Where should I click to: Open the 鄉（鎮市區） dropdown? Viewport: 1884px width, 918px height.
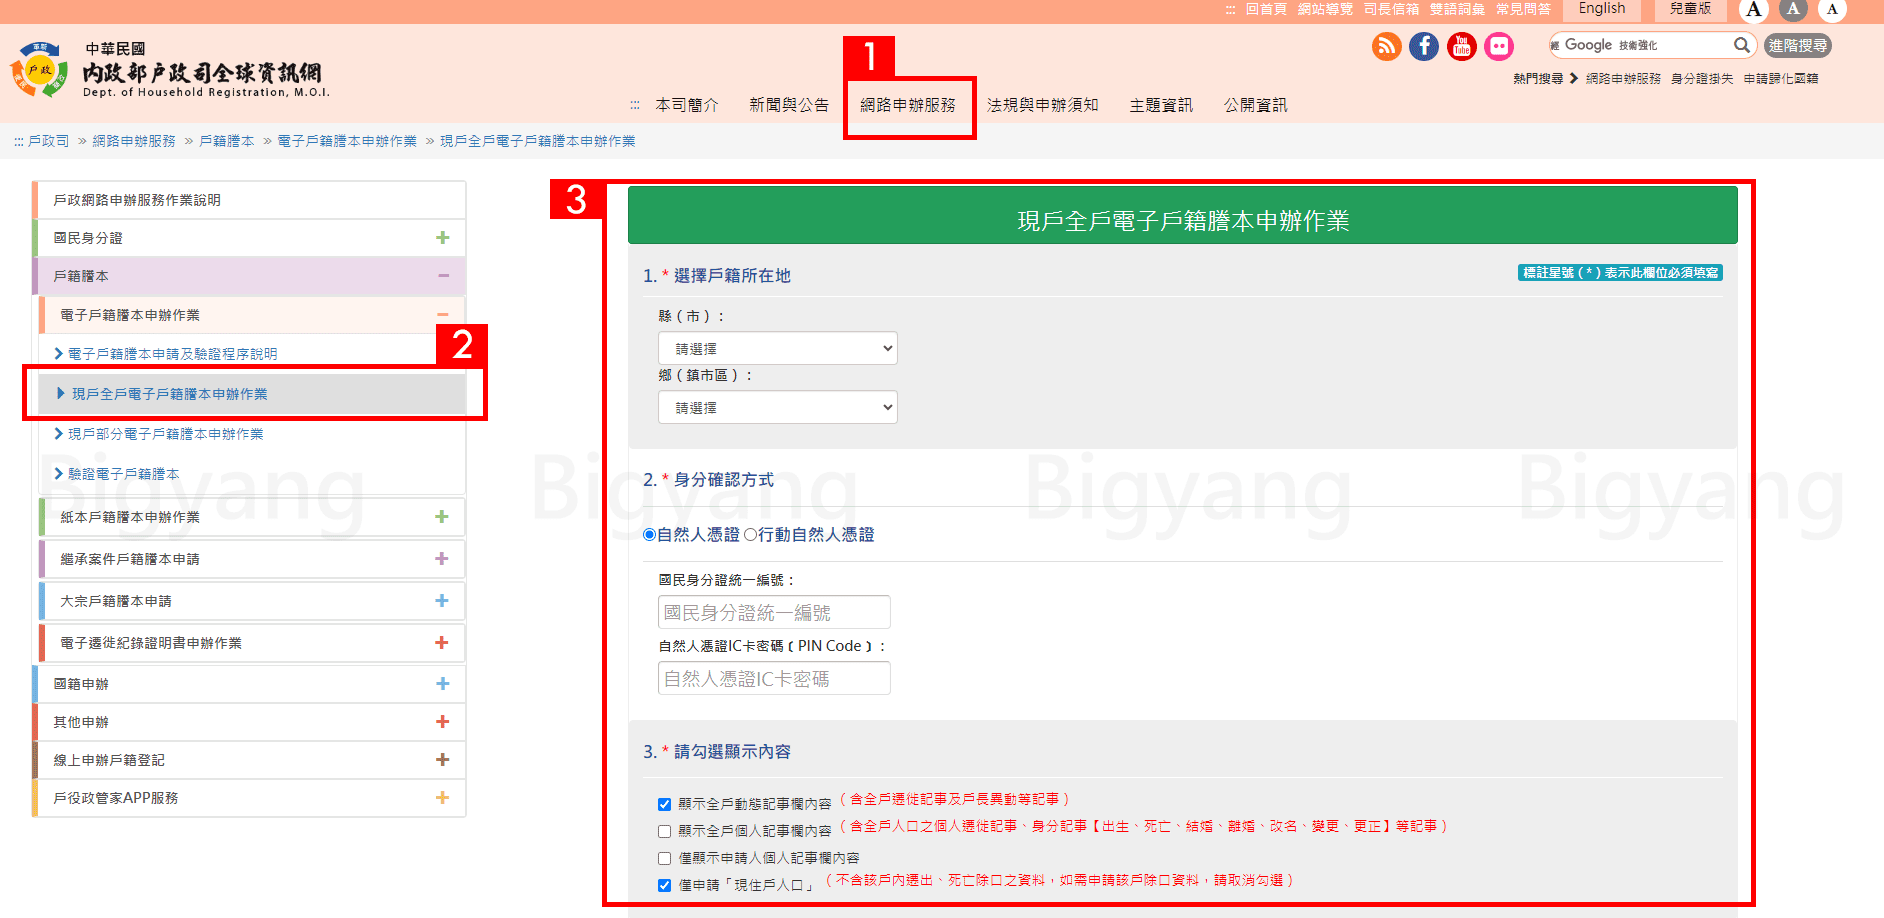point(777,408)
